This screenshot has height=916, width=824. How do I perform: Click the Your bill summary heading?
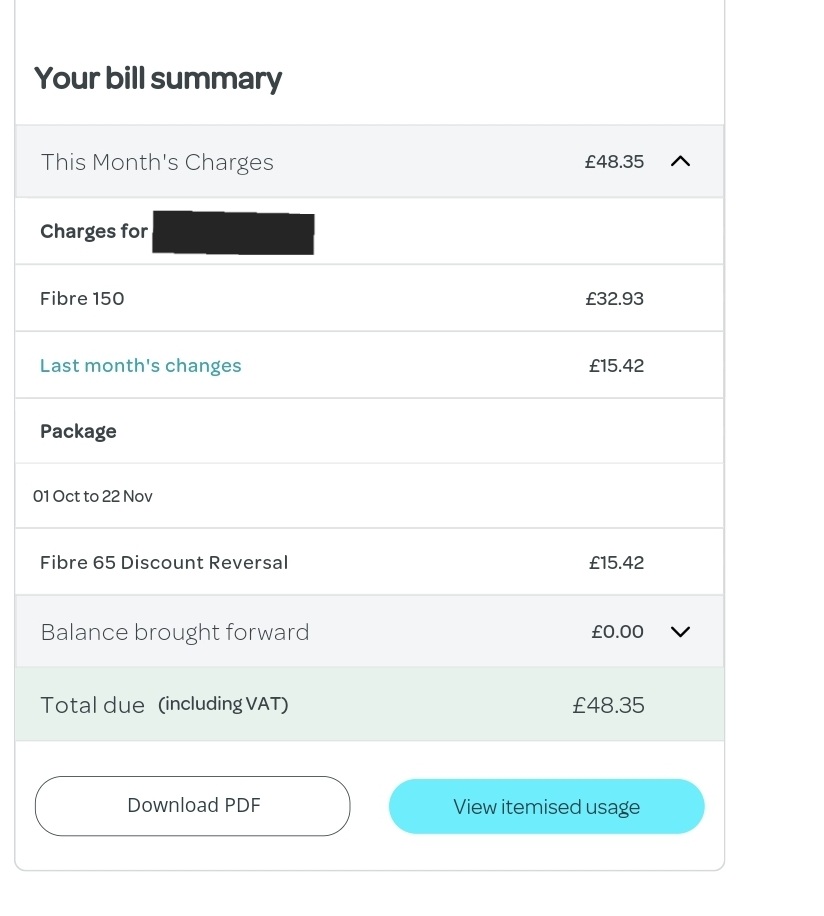click(x=157, y=78)
